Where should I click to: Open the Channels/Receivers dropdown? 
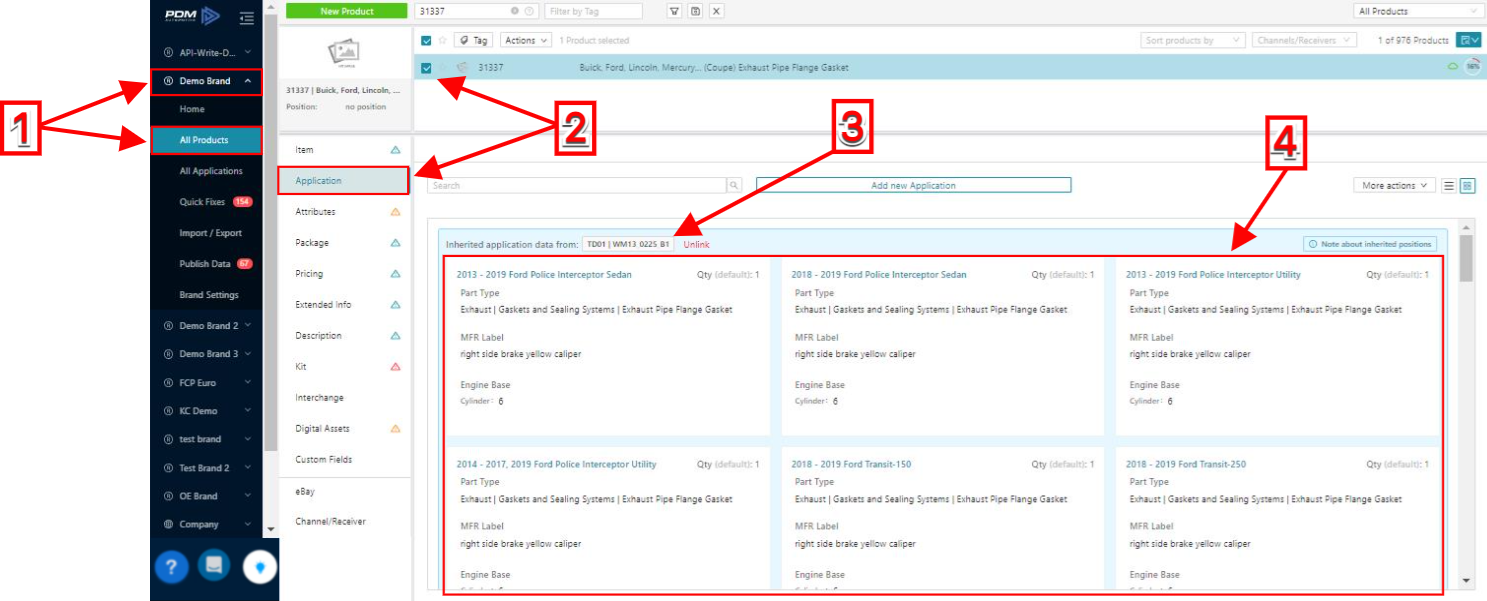pos(1304,41)
